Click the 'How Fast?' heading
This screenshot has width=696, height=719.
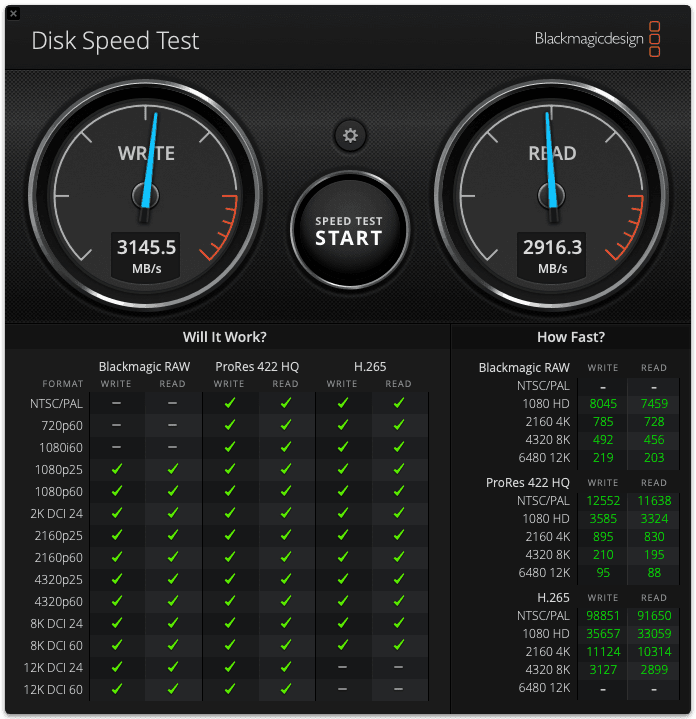click(571, 337)
